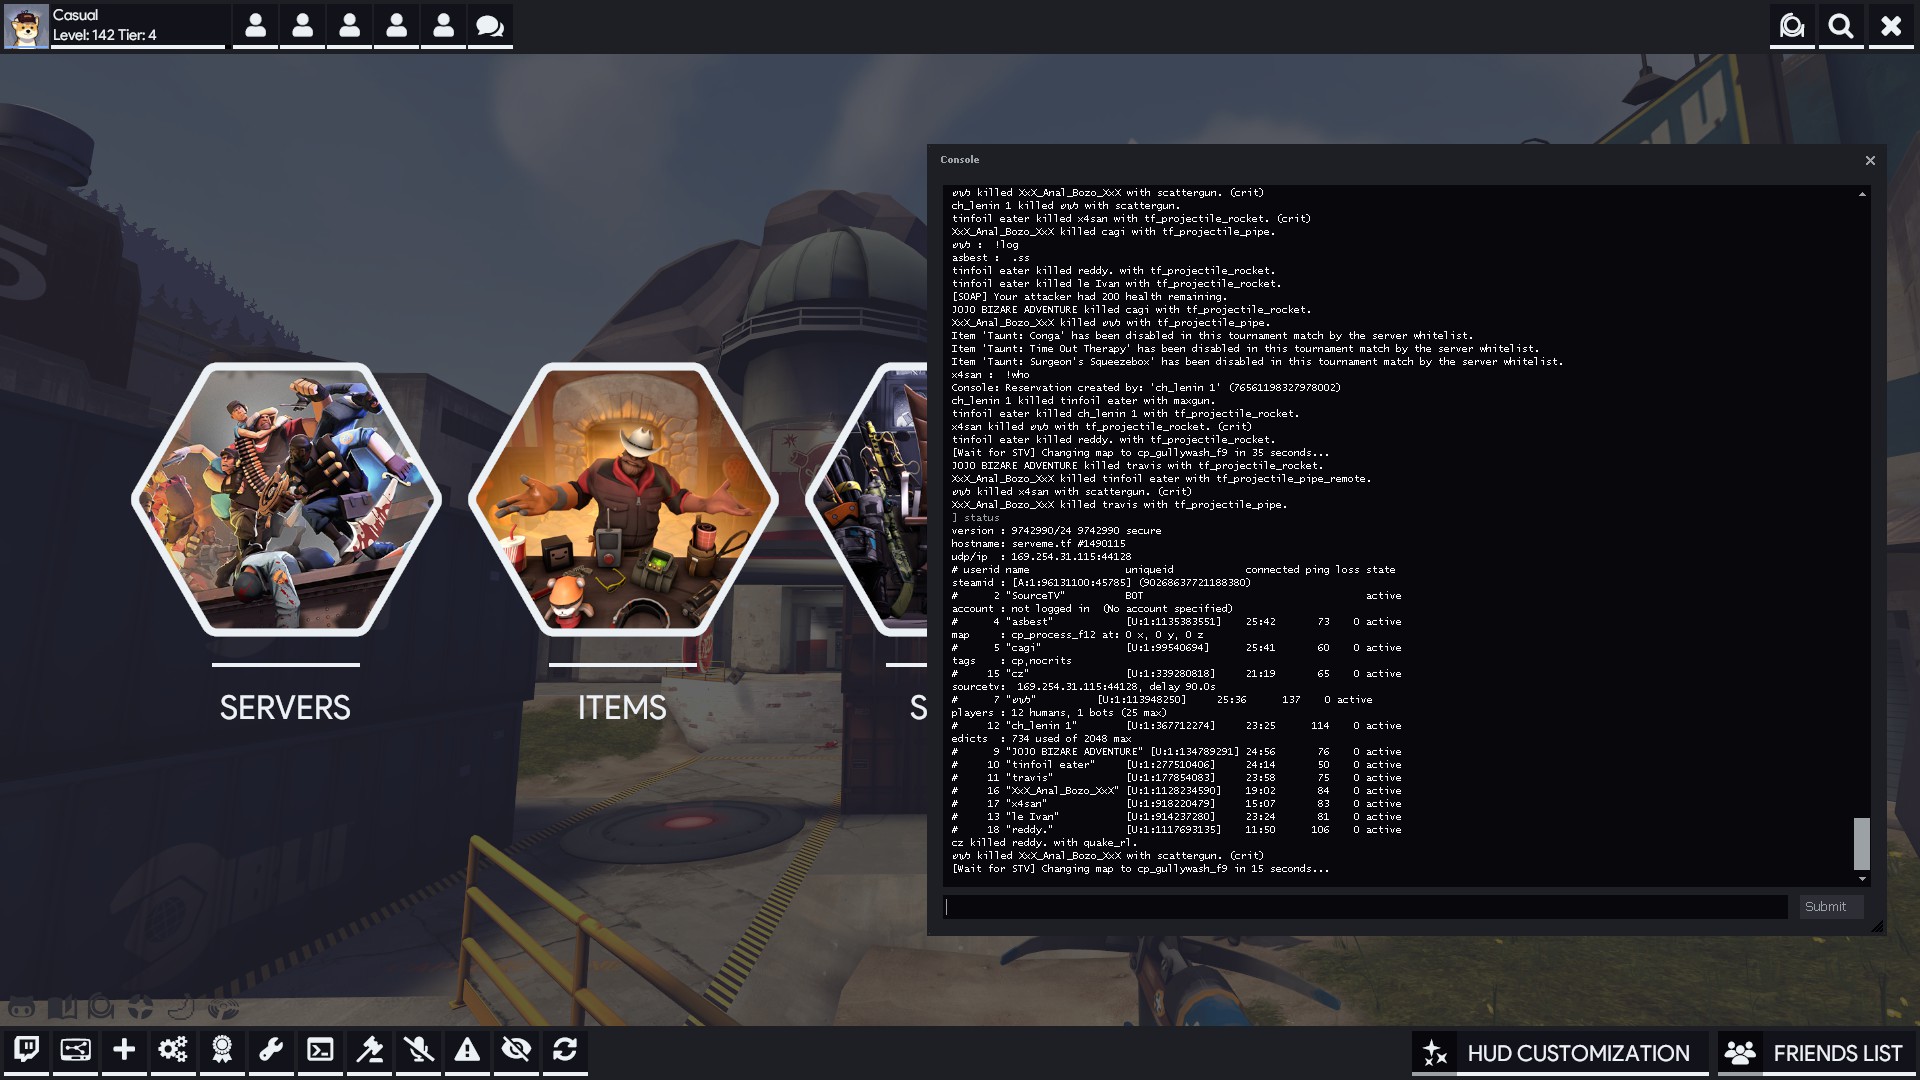1920x1080 pixels.
Task: Open the partly hidden hexagon tile behind Console
Action: (867, 499)
